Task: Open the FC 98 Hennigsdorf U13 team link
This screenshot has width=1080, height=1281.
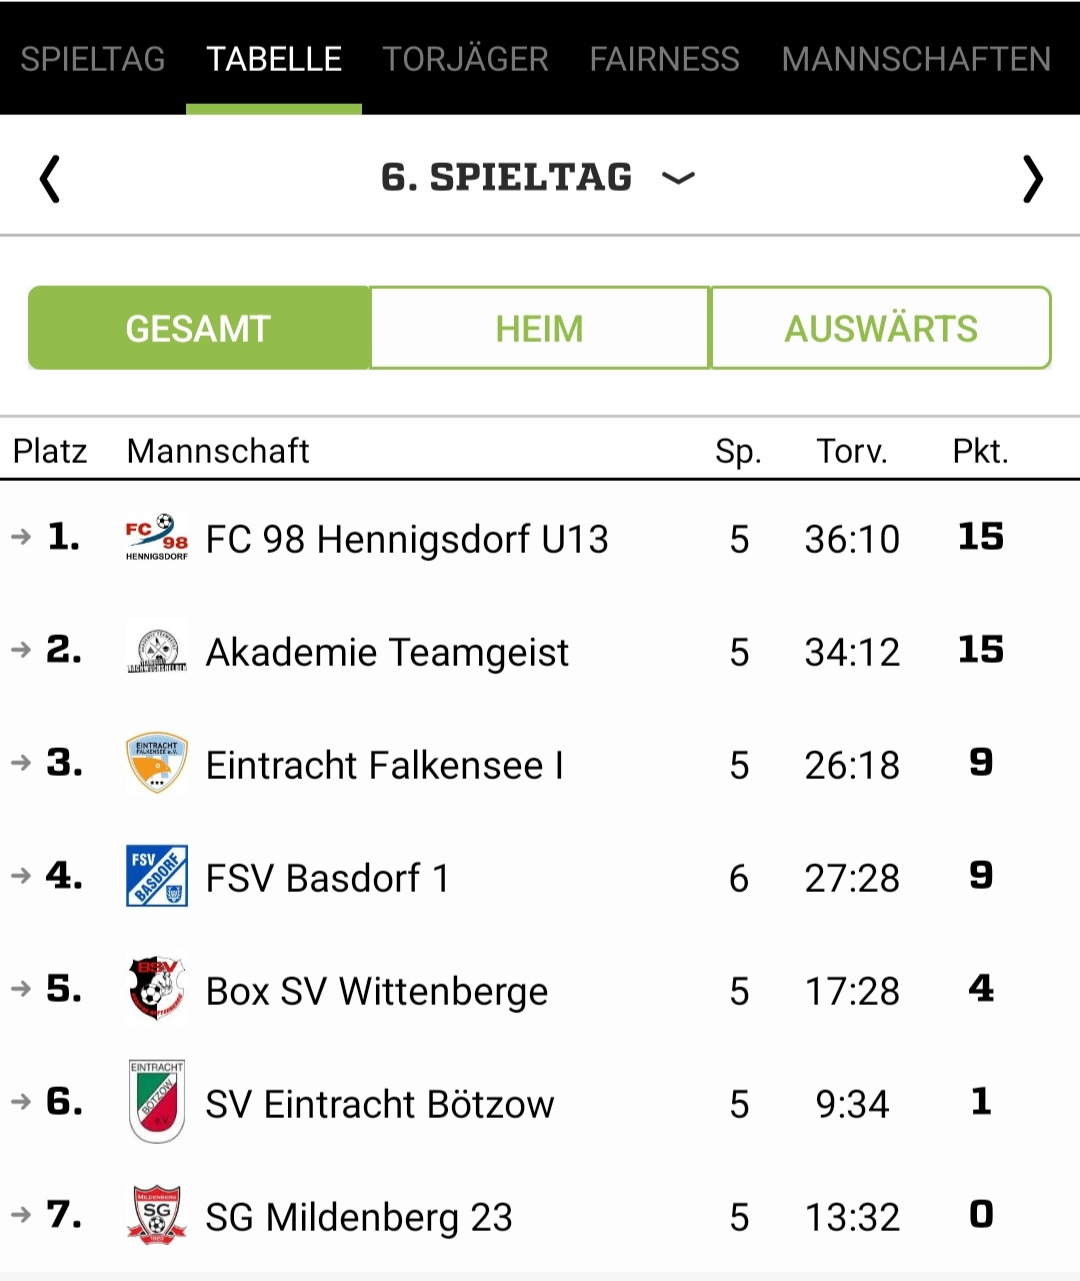Action: (407, 540)
